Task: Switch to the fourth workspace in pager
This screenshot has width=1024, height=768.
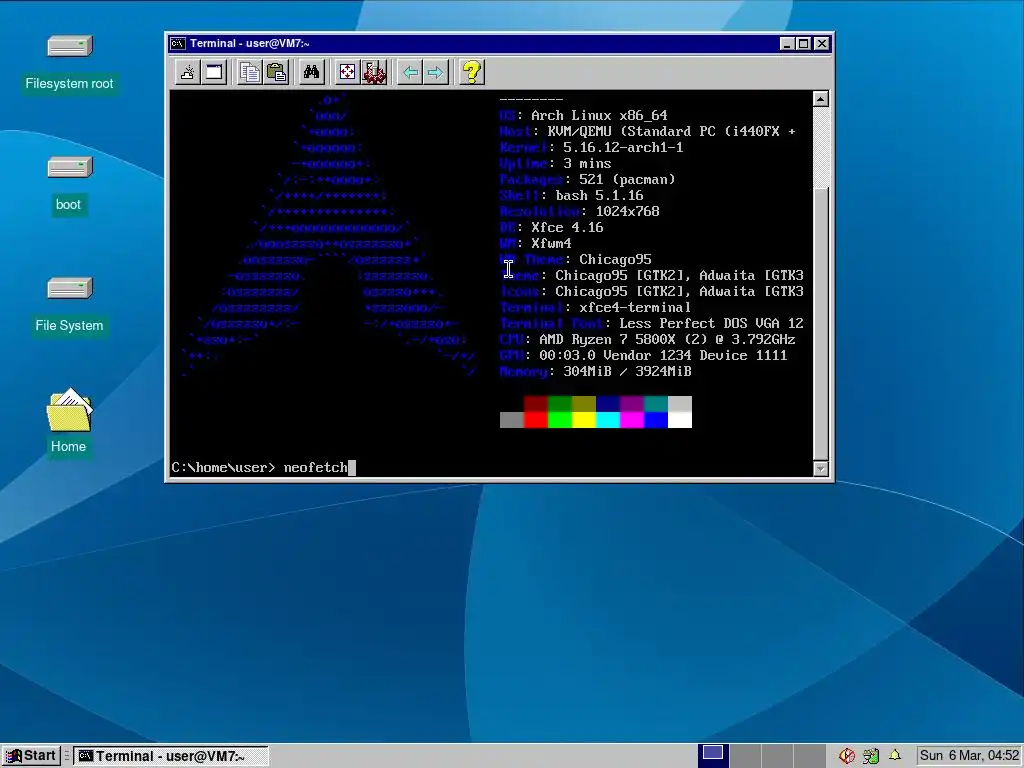Action: point(809,756)
